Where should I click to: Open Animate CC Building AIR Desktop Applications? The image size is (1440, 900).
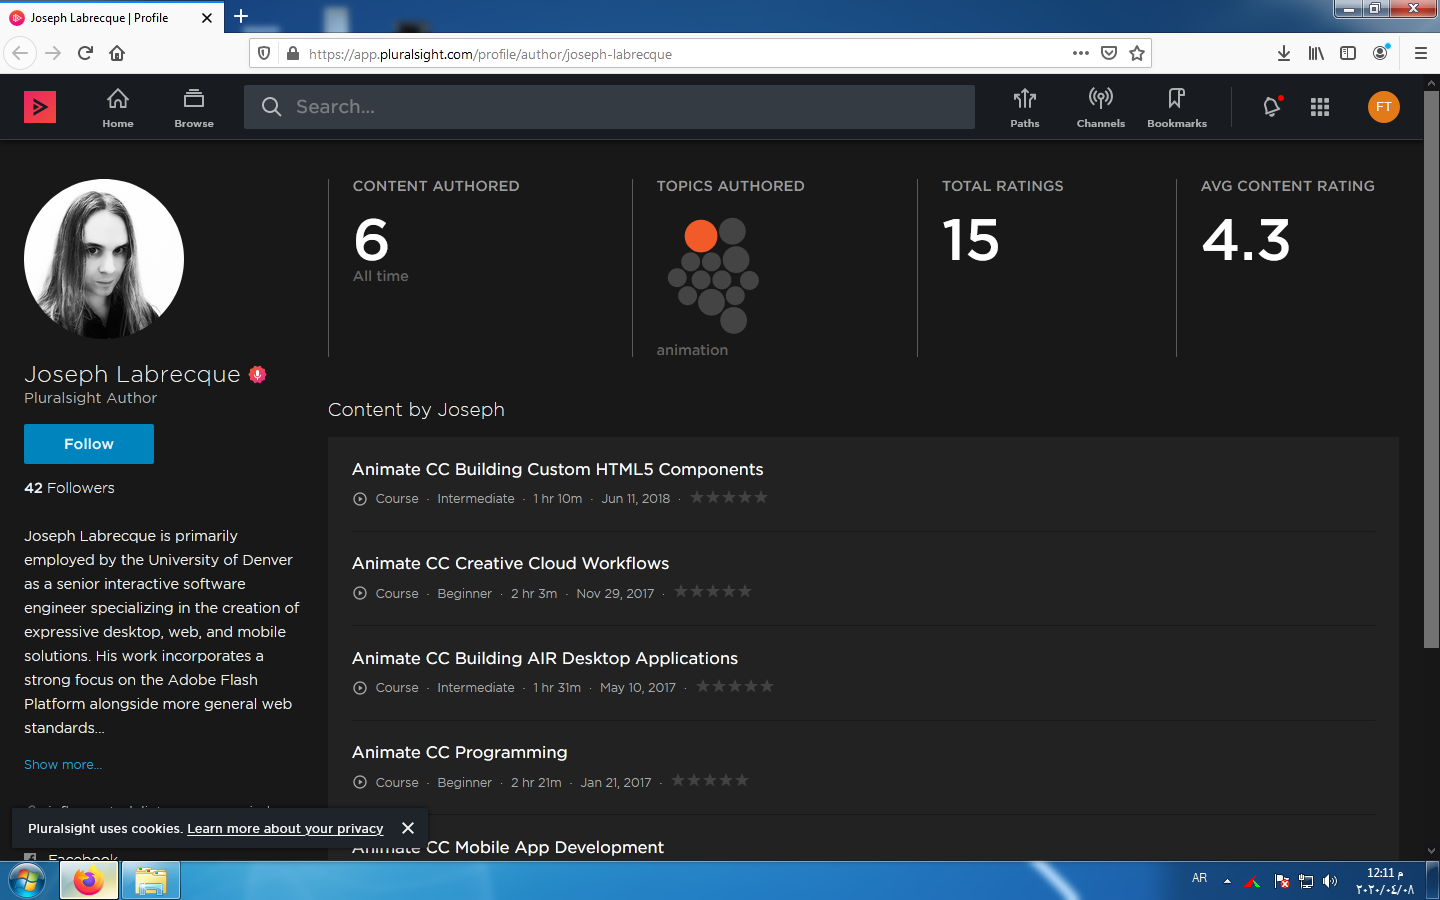point(545,658)
